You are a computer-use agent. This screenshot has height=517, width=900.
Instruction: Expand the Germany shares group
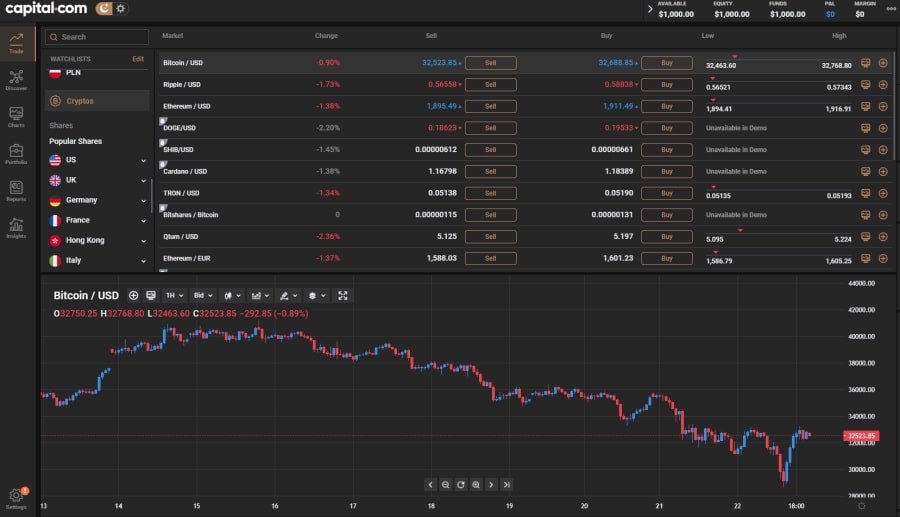[x=143, y=200]
